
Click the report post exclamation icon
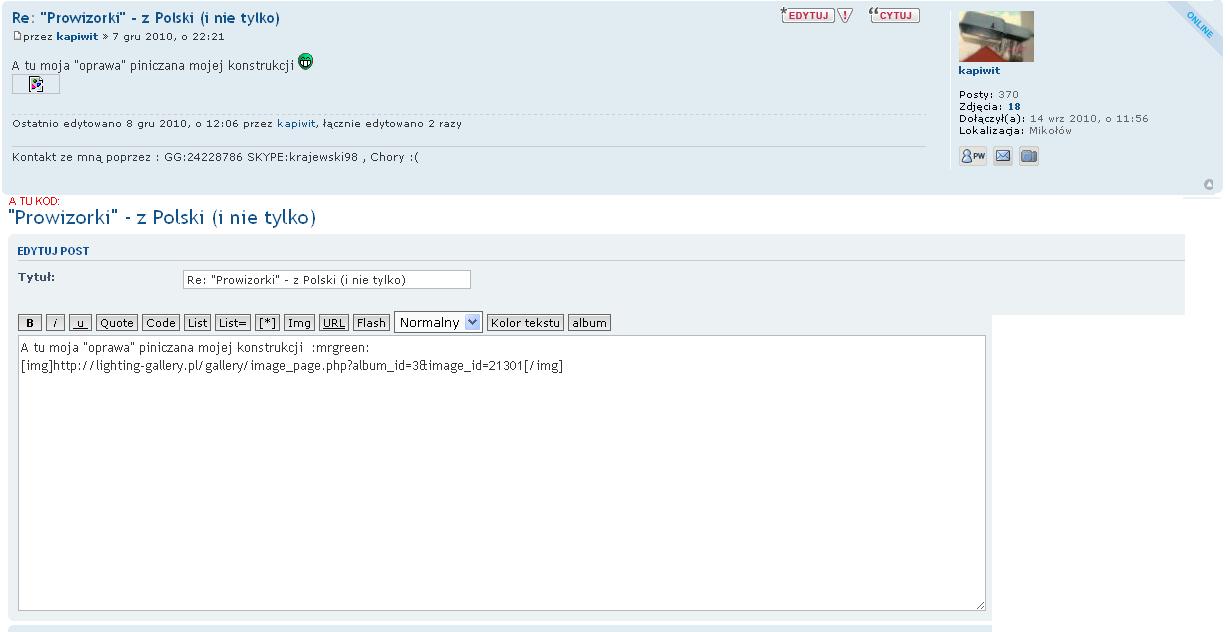tap(845, 15)
